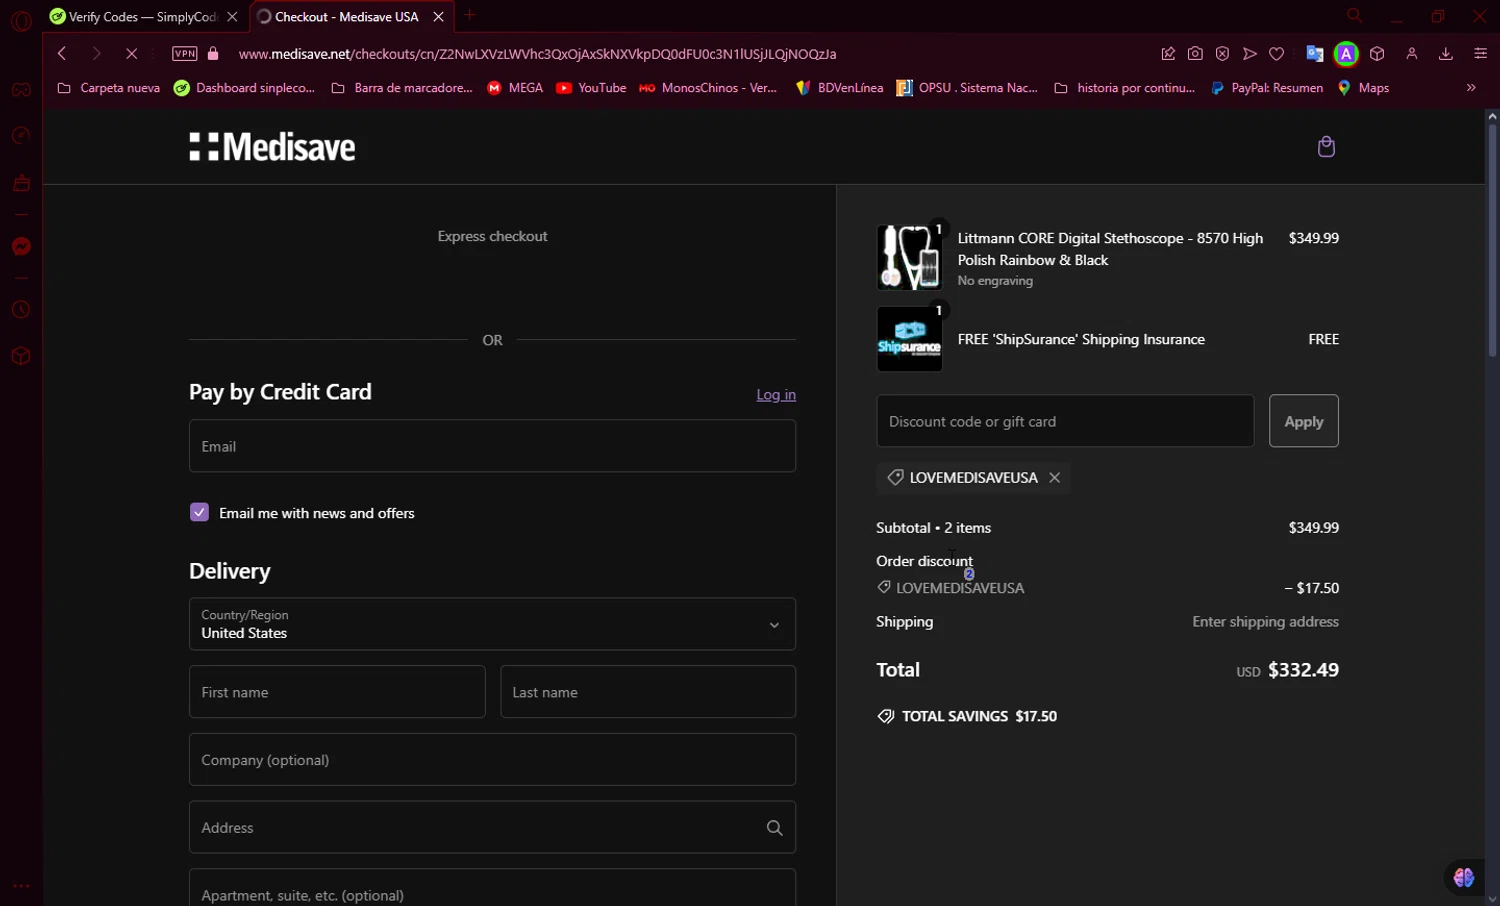This screenshot has width=1500, height=906.
Task: Uncheck Email me with news and offers
Action: [x=199, y=512]
